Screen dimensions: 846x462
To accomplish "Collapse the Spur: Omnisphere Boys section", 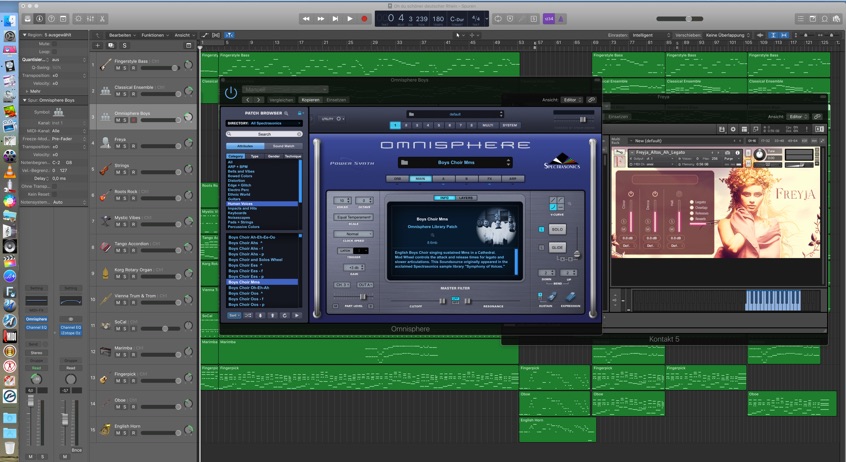I will click(24, 100).
